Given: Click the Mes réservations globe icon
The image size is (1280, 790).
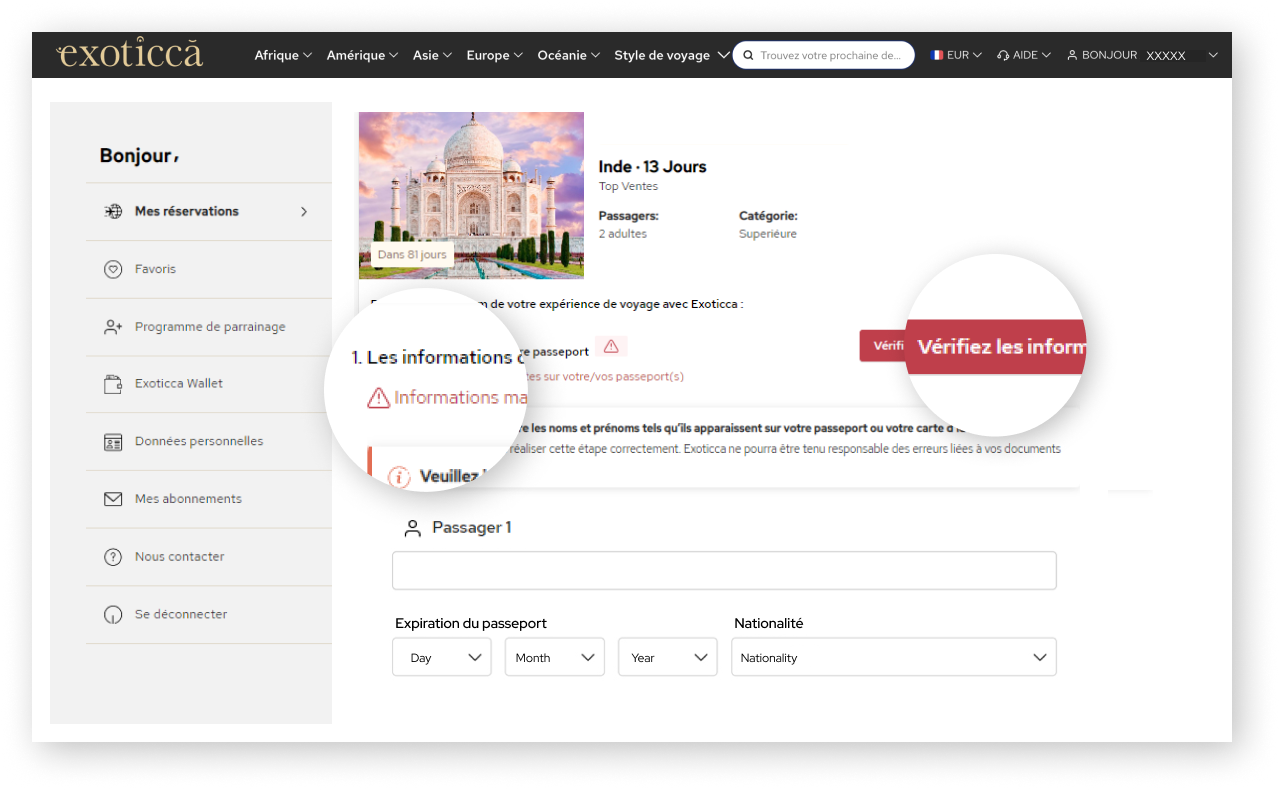Looking at the screenshot, I should pos(113,211).
